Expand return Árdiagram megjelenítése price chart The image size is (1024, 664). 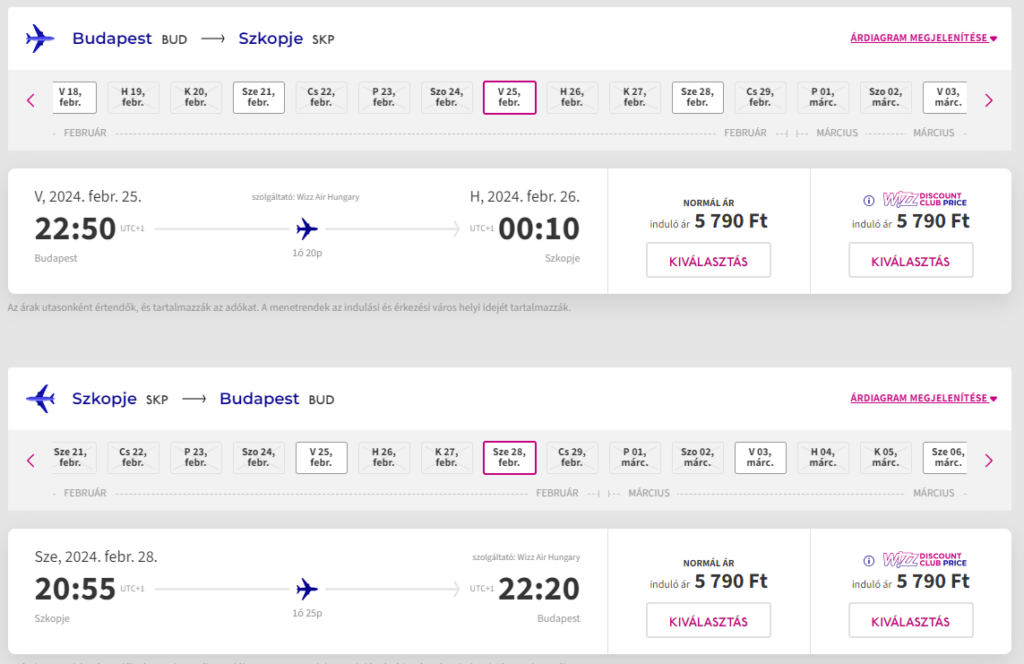[923, 398]
